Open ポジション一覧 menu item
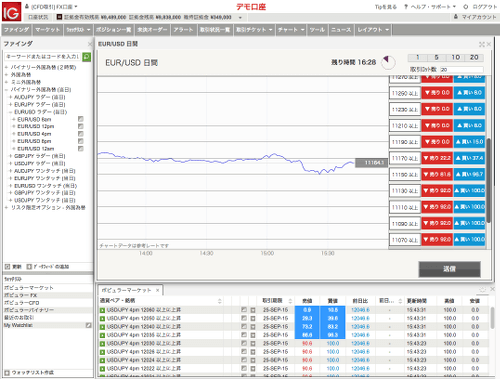Image resolution: width=500 pixels, height=379 pixels. pyautogui.click(x=114, y=30)
